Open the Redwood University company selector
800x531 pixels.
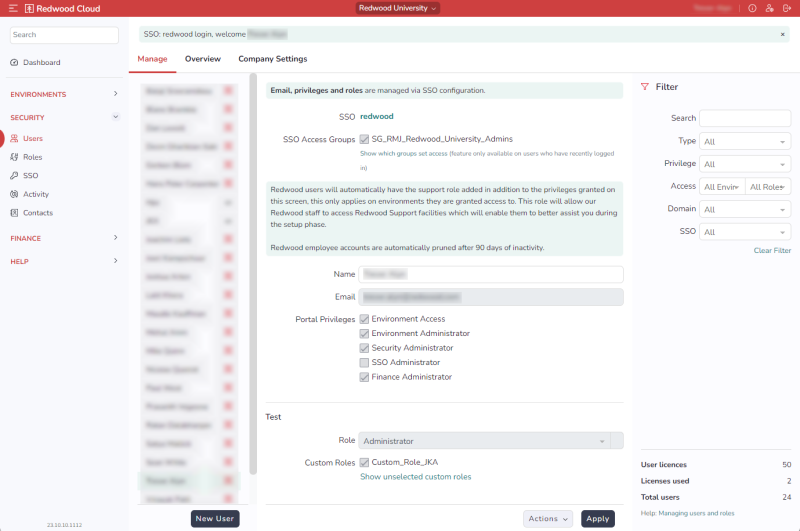[x=397, y=8]
